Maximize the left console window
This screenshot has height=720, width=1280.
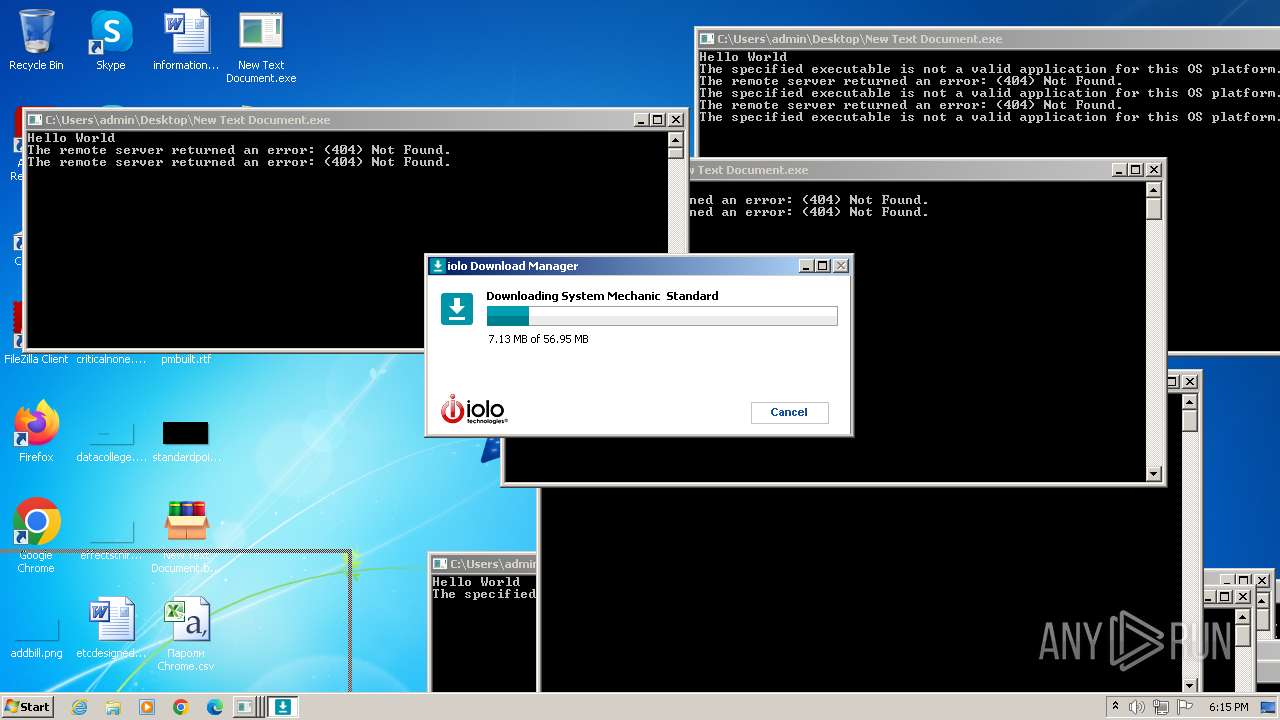[x=658, y=120]
